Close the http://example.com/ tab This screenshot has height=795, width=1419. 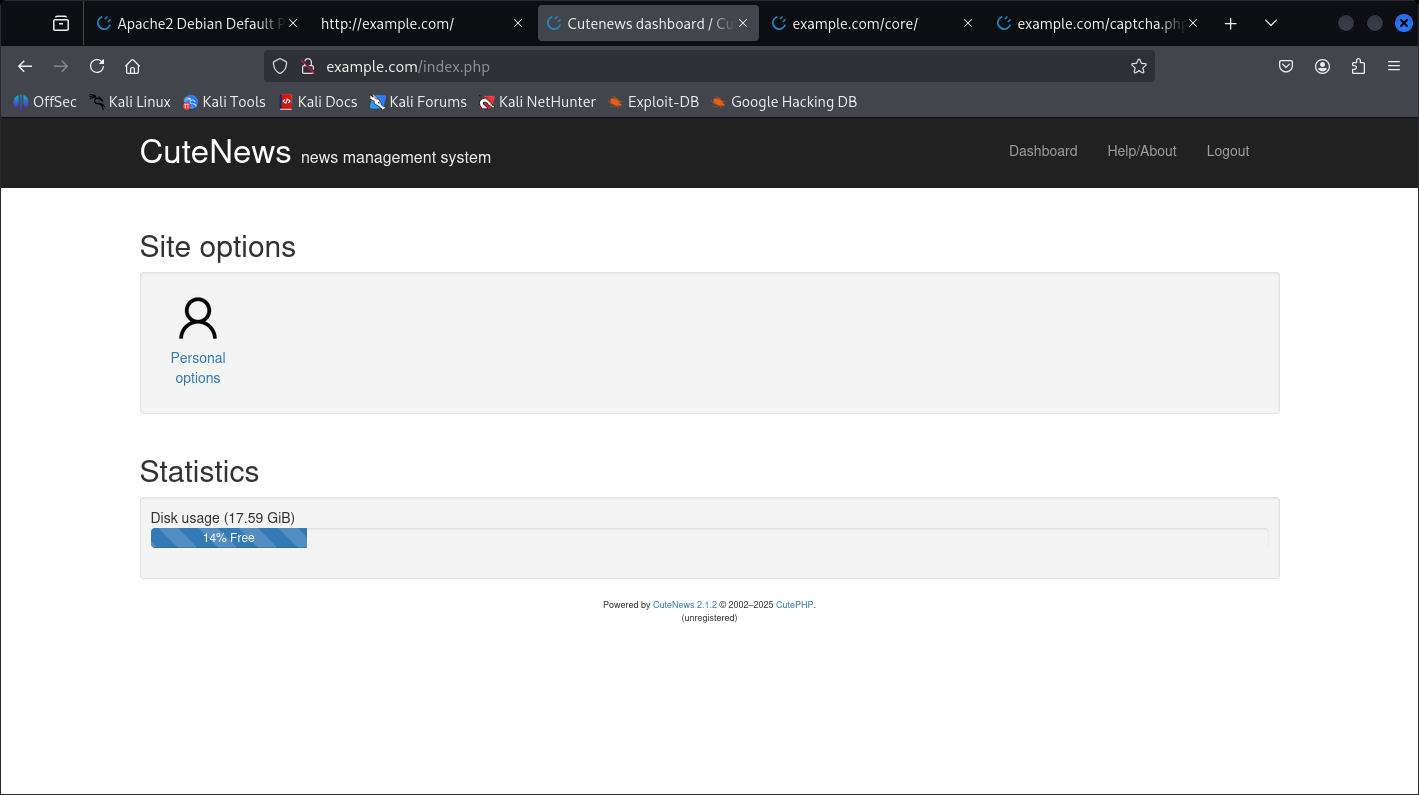(x=518, y=23)
